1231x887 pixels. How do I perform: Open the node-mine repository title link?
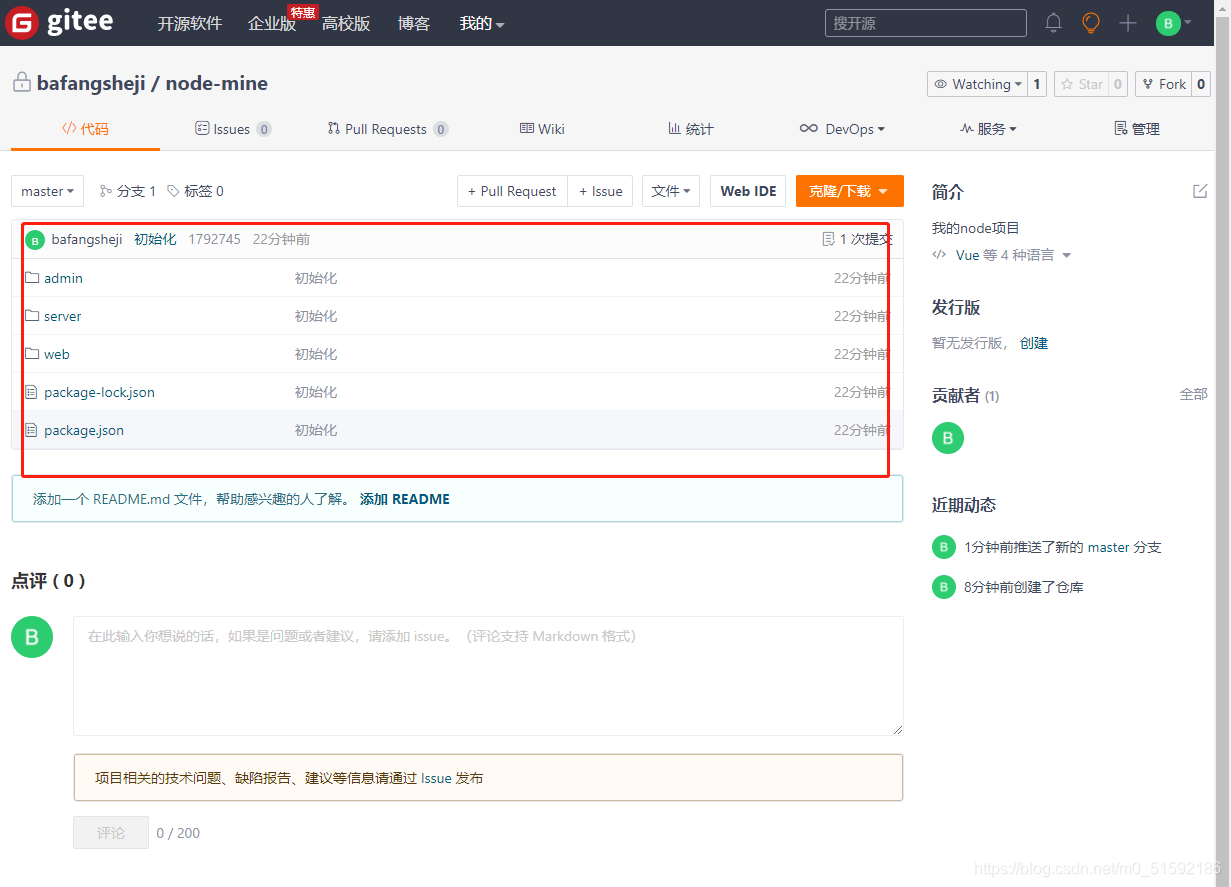[x=216, y=83]
